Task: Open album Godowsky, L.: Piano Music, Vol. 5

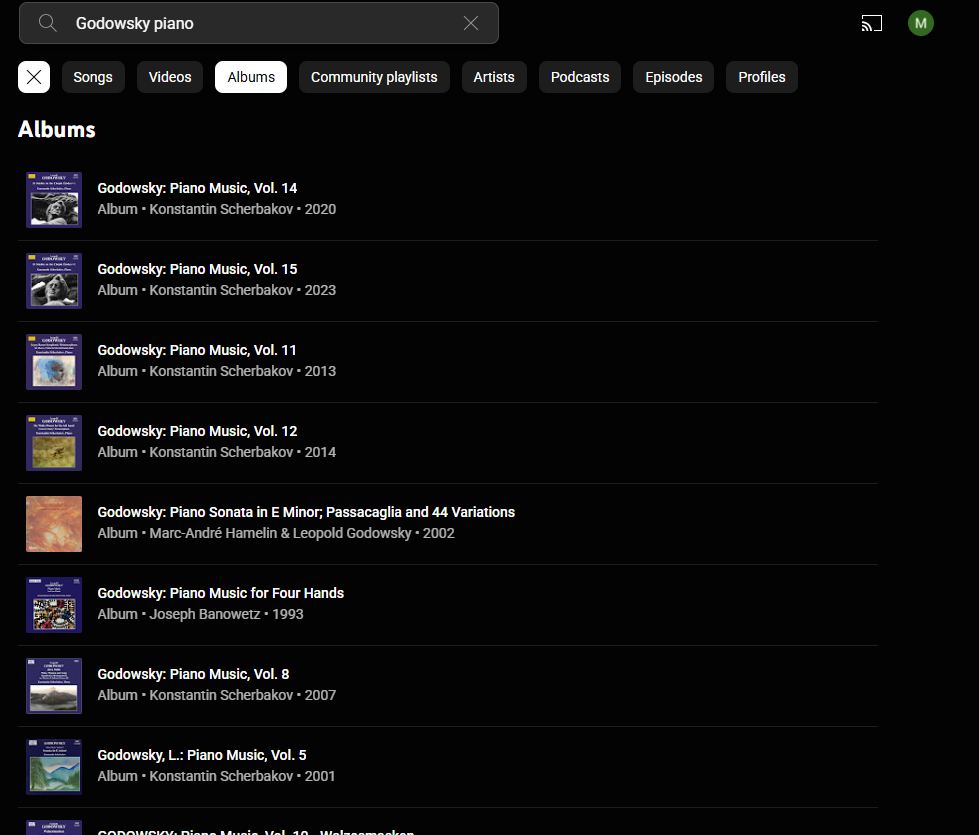Action: point(202,755)
